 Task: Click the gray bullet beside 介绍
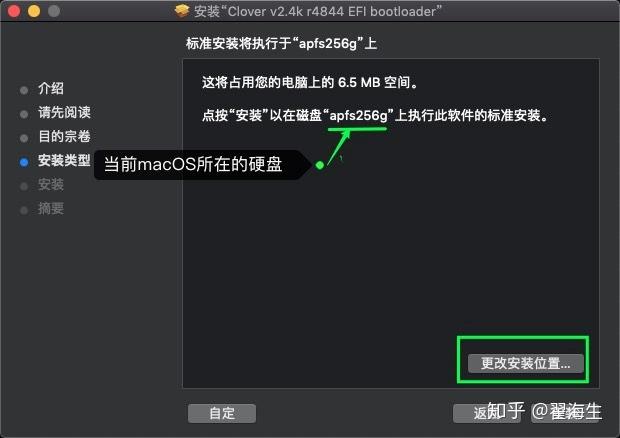point(24,90)
